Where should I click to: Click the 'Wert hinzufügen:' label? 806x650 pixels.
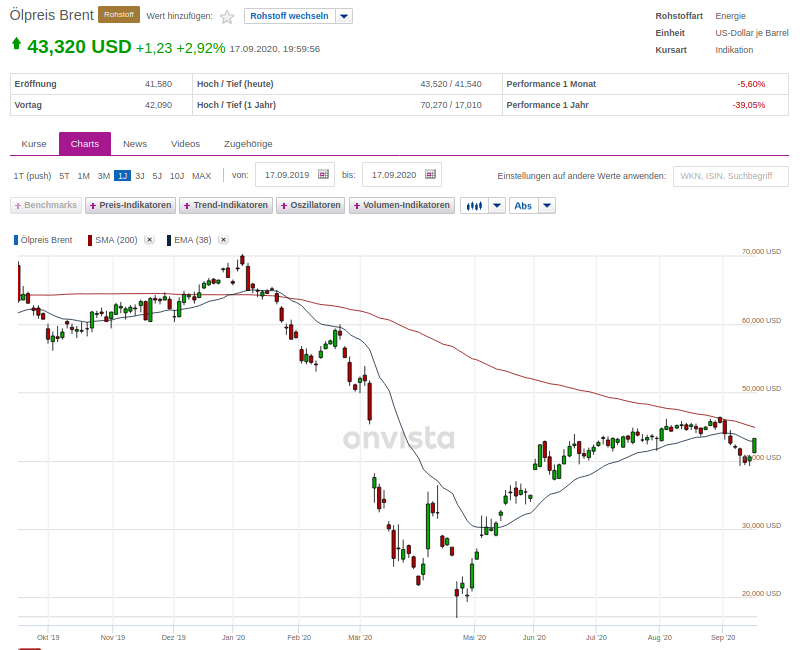click(179, 16)
